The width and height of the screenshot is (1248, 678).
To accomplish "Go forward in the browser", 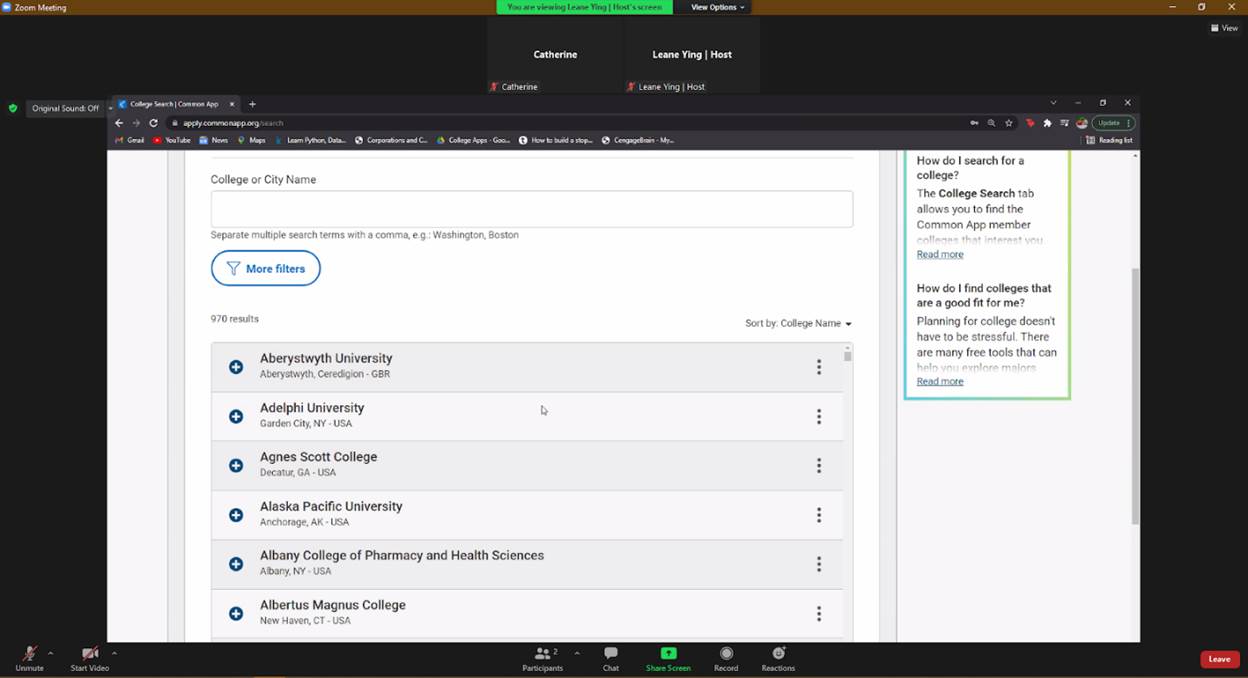I will (x=136, y=123).
